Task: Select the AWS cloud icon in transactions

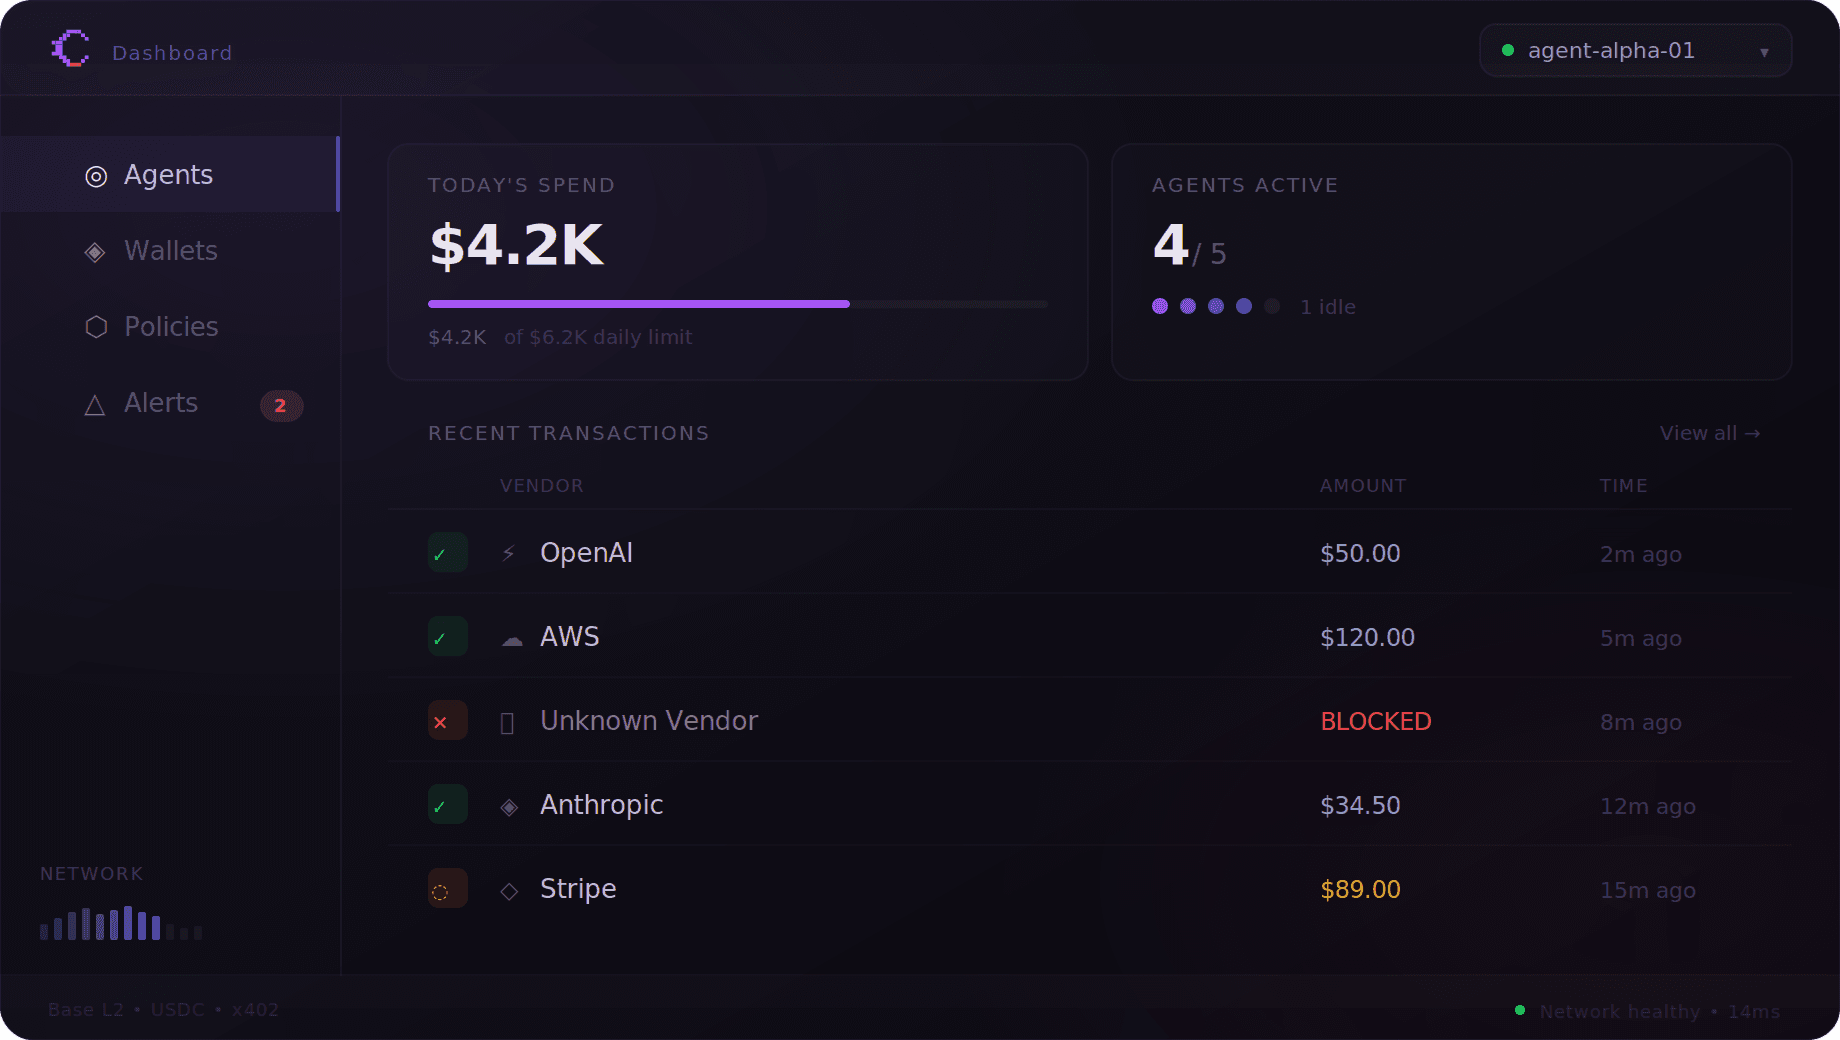Action: pyautogui.click(x=512, y=637)
